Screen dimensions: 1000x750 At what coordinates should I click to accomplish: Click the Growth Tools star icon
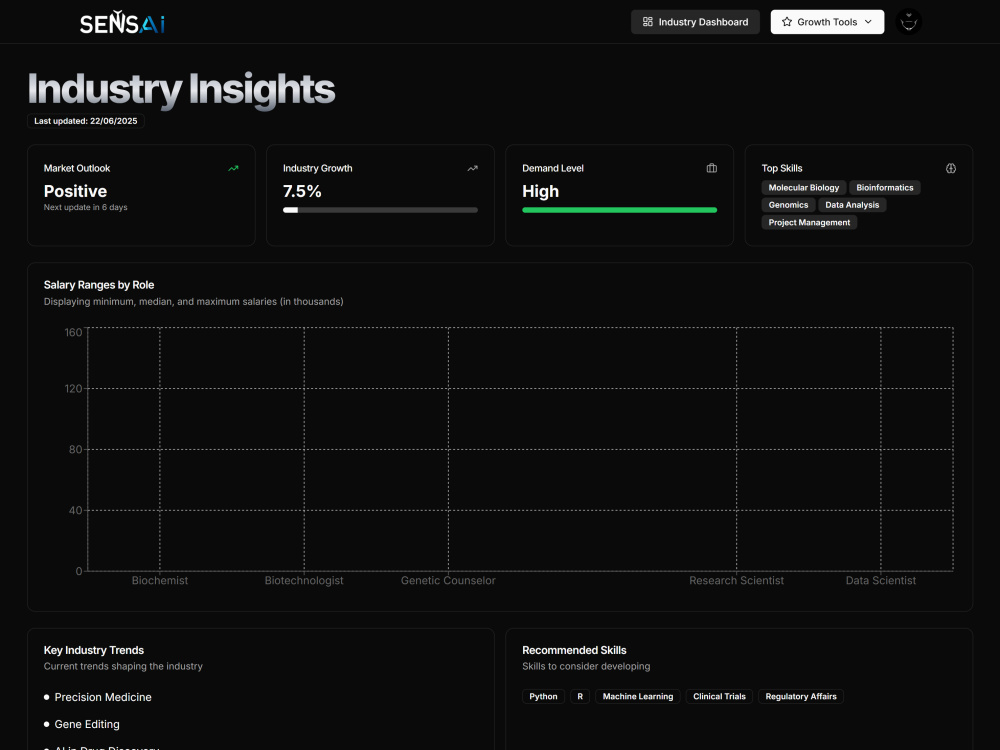[786, 22]
